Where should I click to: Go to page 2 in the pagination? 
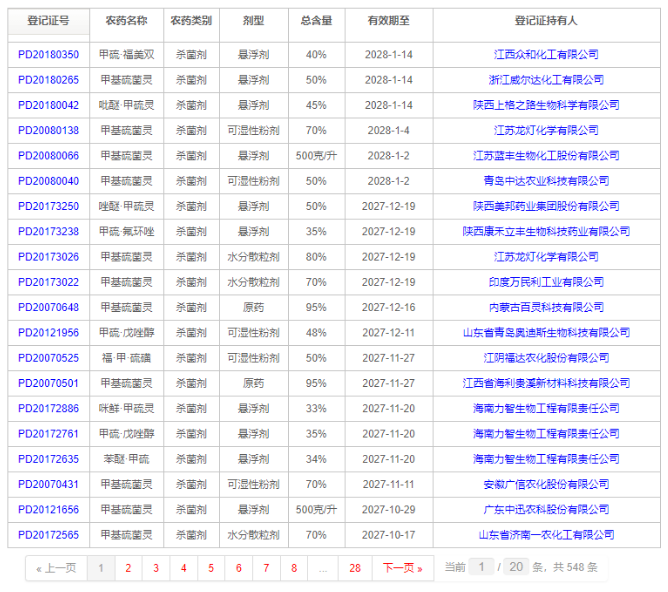click(x=128, y=568)
